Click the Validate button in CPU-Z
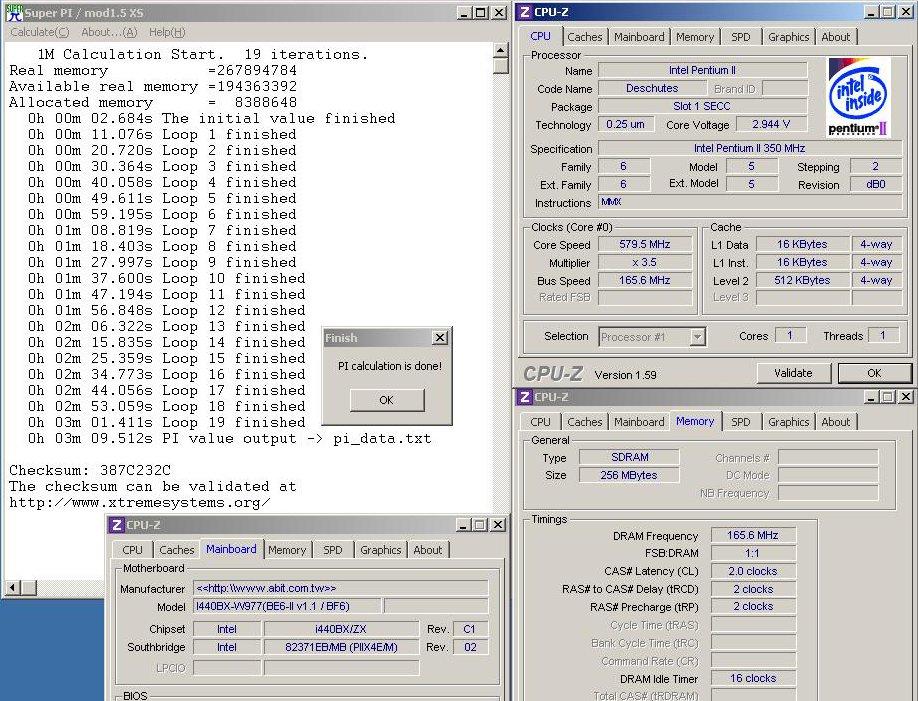The image size is (918, 701). pyautogui.click(x=793, y=373)
